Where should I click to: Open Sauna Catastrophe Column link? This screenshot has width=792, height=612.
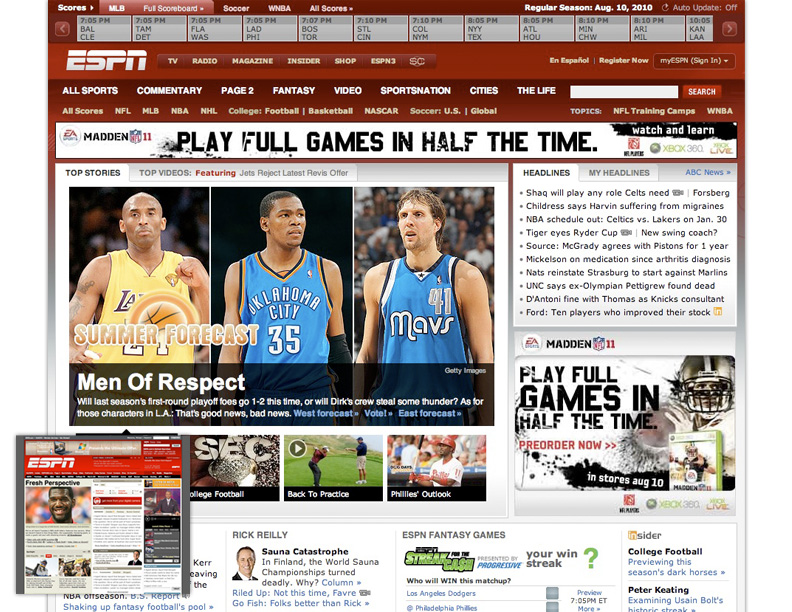click(x=341, y=582)
